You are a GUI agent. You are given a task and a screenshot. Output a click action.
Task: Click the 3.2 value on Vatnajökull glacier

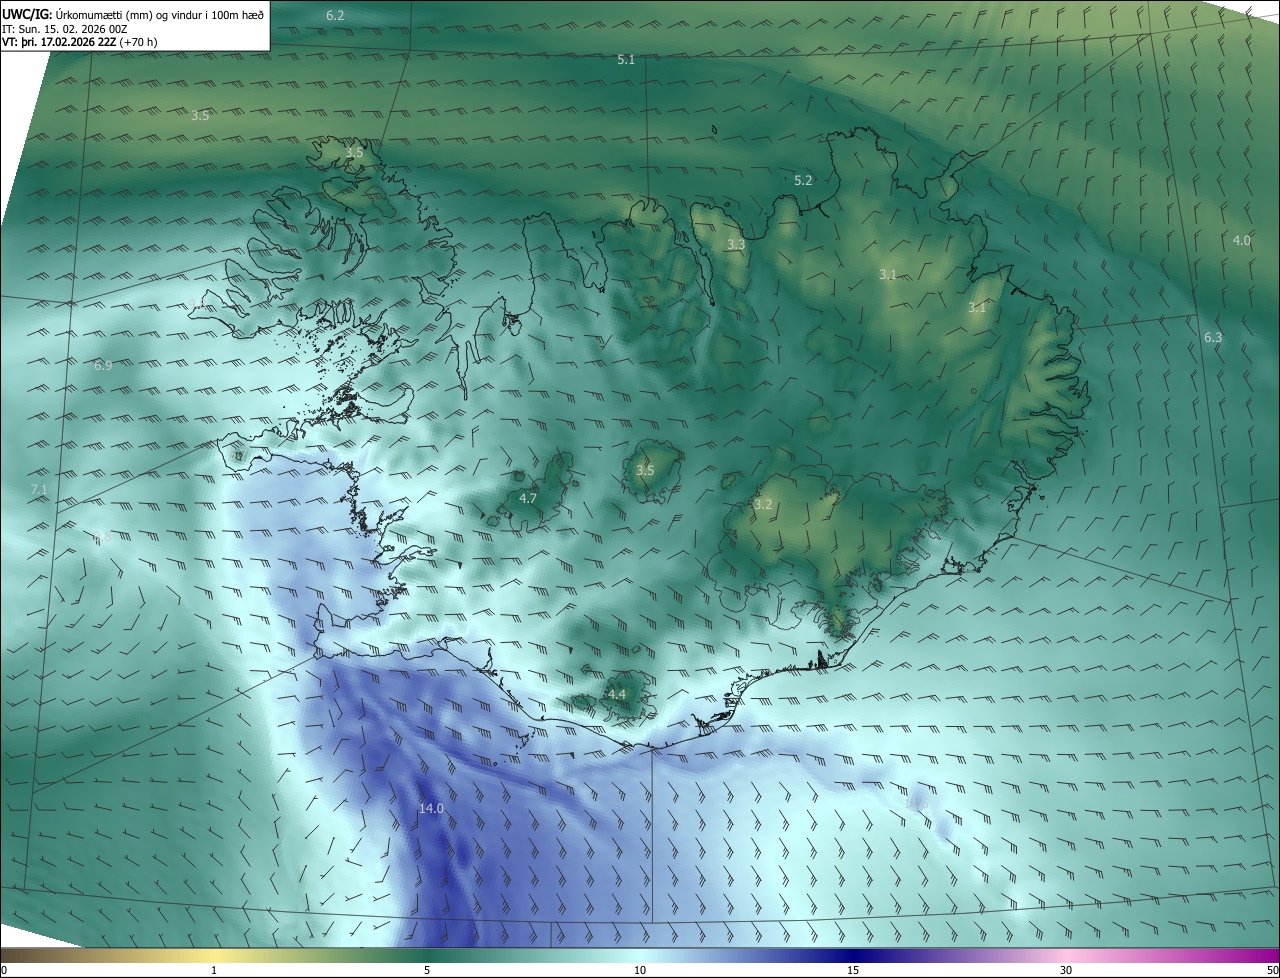(763, 505)
